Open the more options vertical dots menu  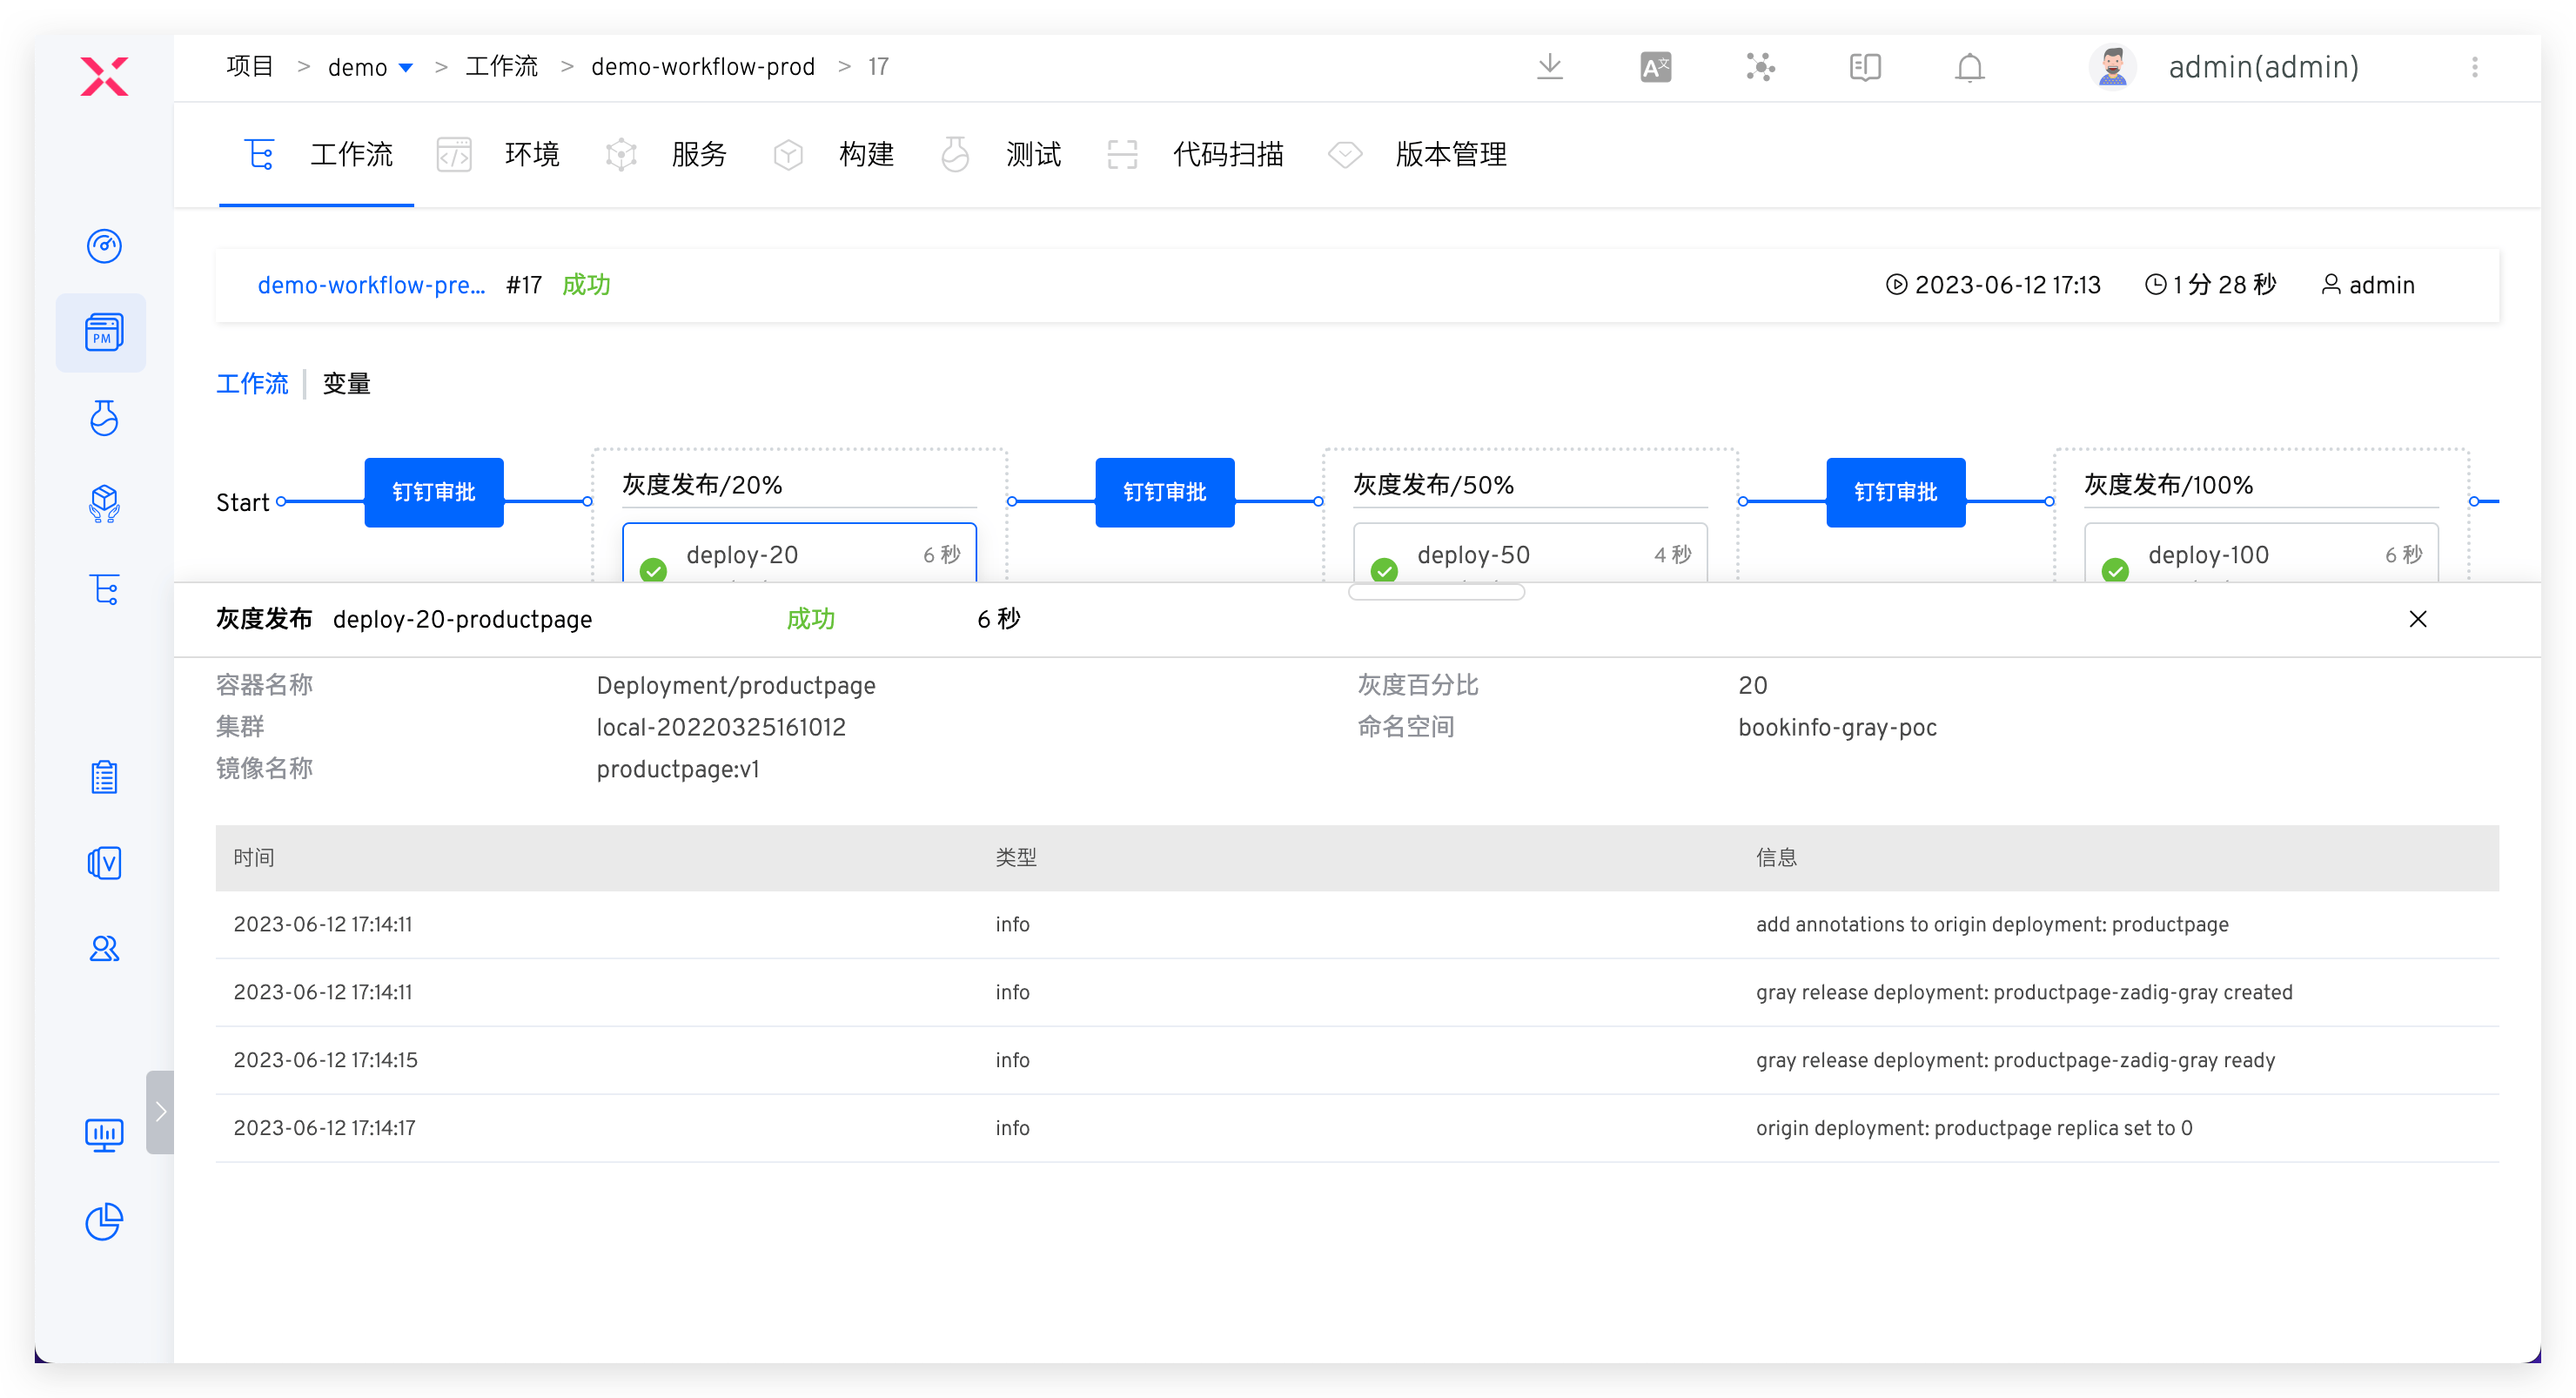tap(2474, 67)
